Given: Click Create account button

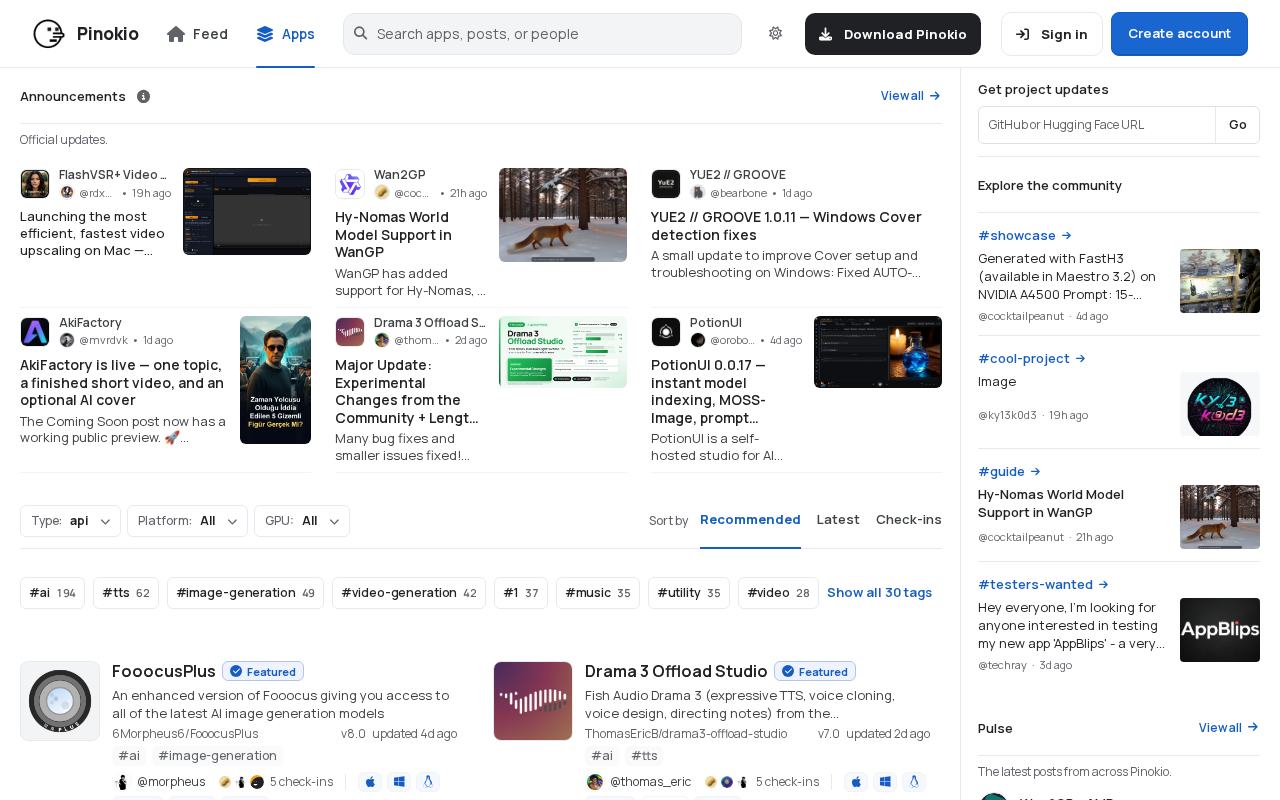Looking at the screenshot, I should tap(1179, 34).
